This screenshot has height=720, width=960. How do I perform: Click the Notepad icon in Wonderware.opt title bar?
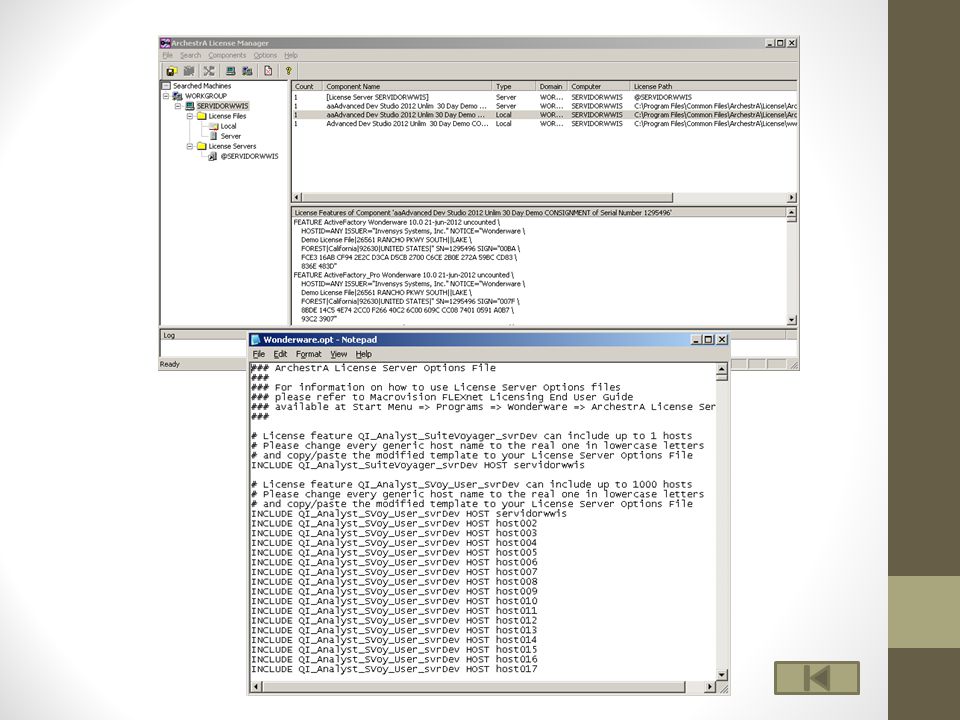256,339
